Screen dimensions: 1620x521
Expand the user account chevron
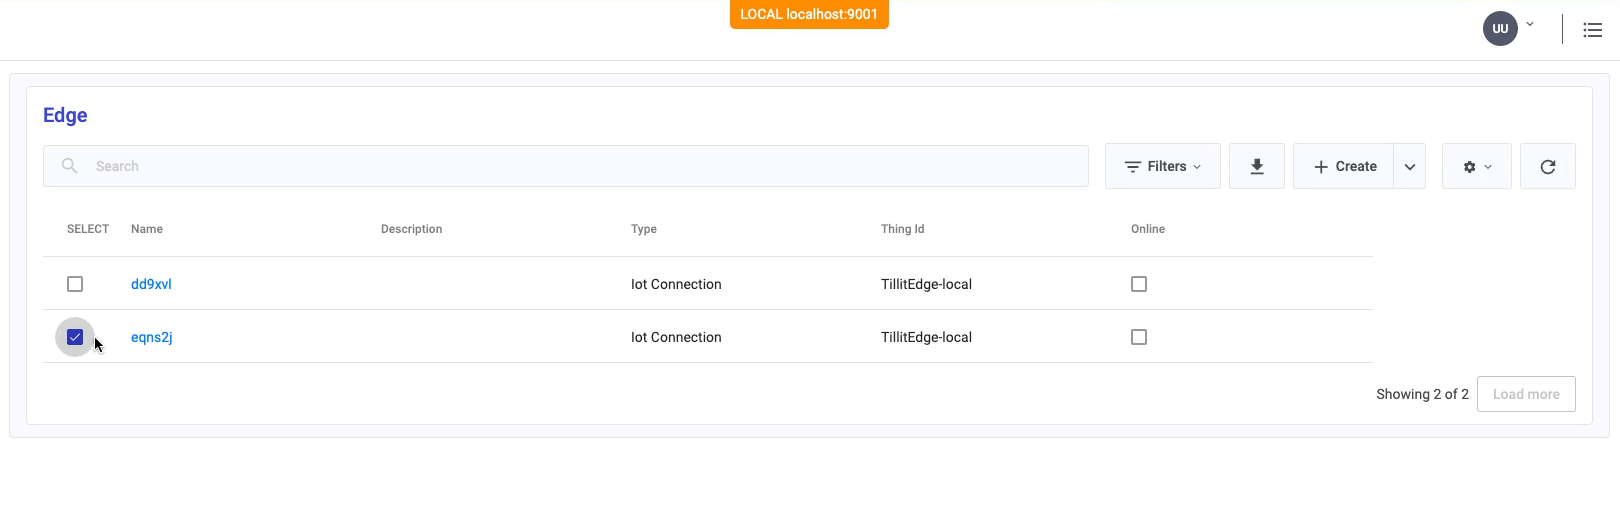click(x=1529, y=24)
